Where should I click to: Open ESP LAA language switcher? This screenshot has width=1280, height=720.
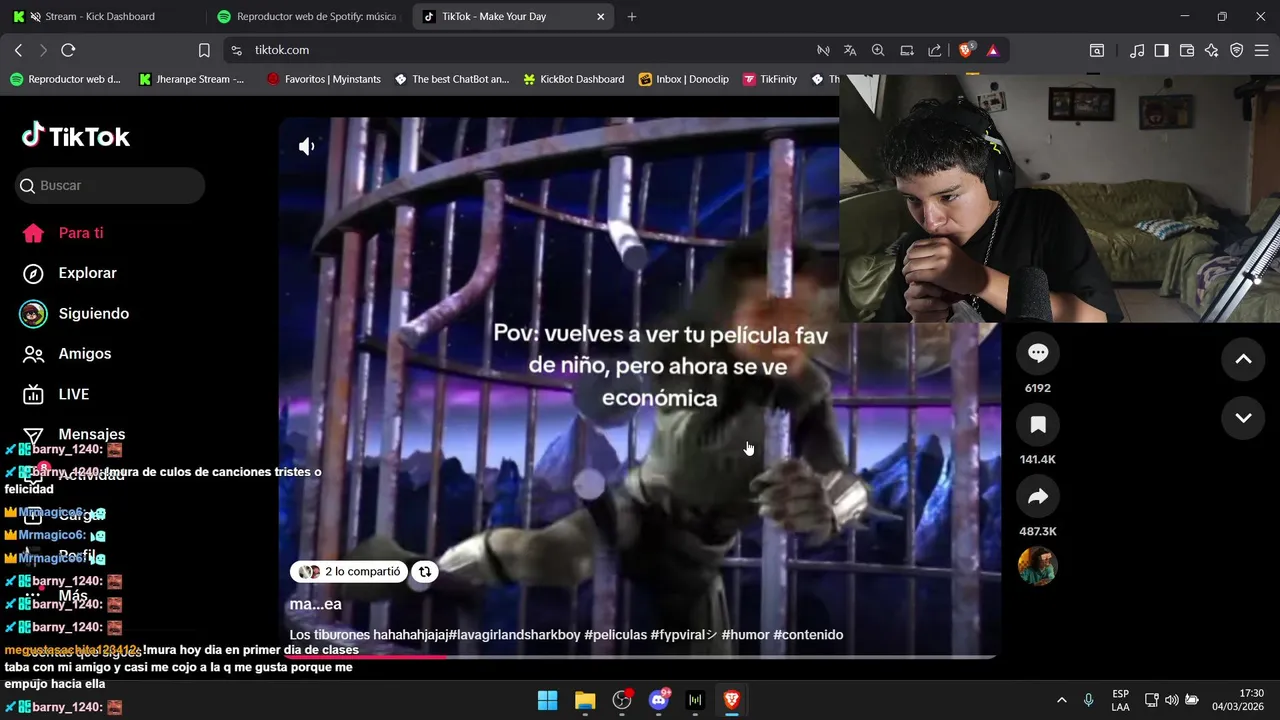pos(1120,700)
